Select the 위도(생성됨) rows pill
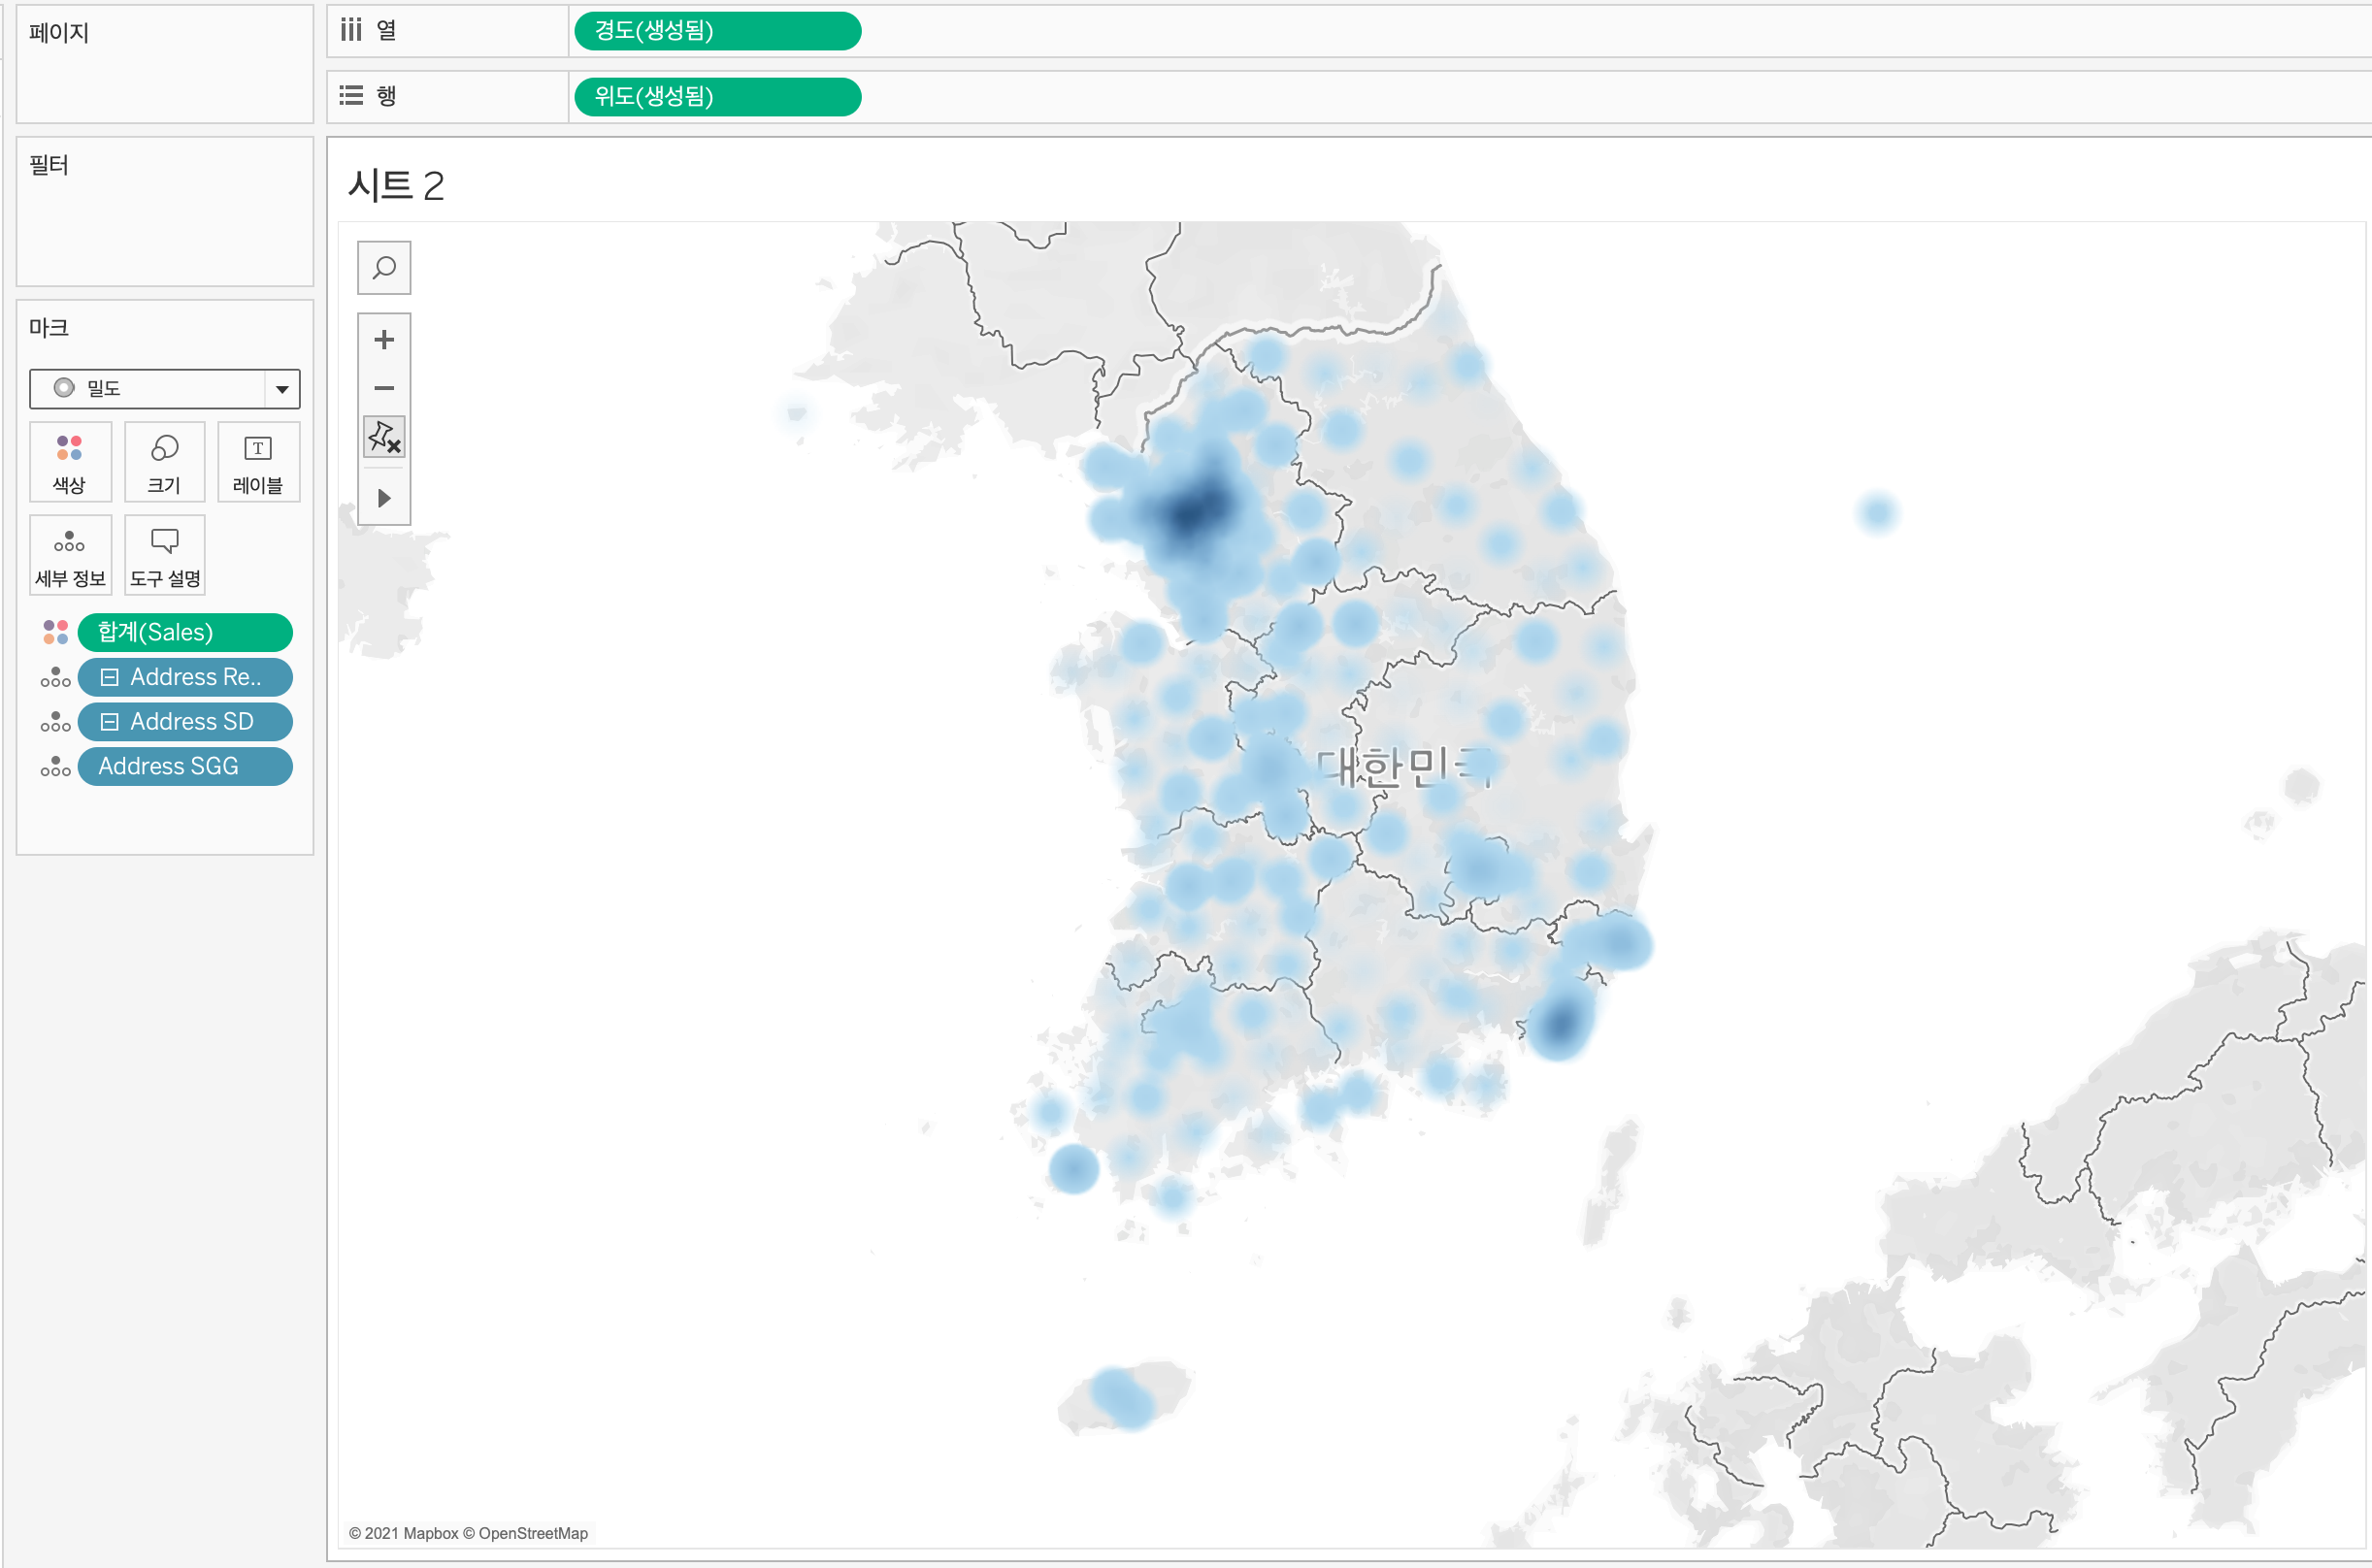Image resolution: width=2372 pixels, height=1568 pixels. [x=717, y=97]
